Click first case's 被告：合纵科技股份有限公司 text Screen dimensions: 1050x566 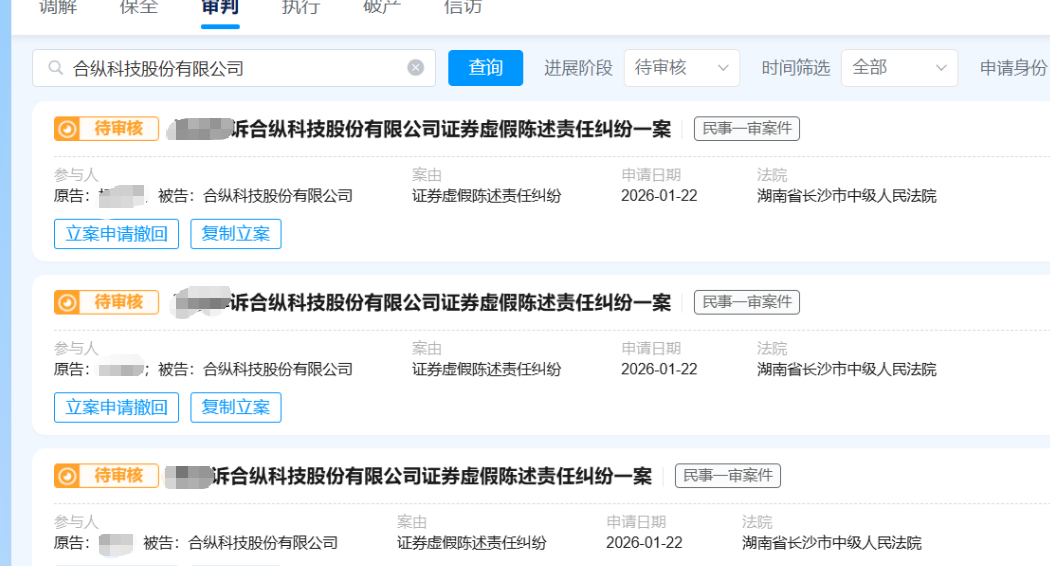[x=255, y=196]
